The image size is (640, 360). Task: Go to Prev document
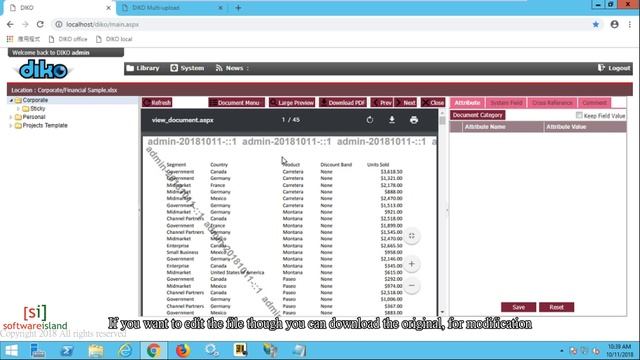382,102
